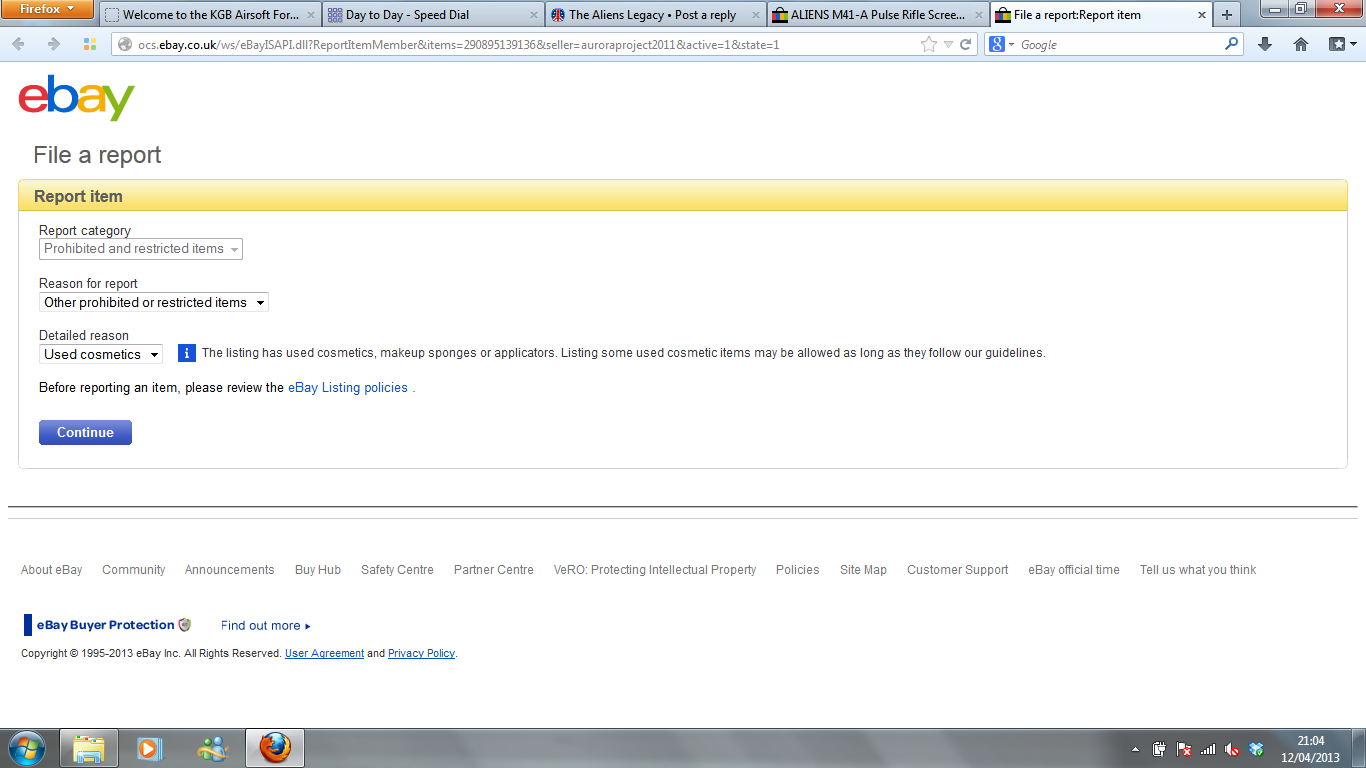Click the blue info icon beside Used cosmetics
Image resolution: width=1366 pixels, height=768 pixels.
[x=186, y=353]
